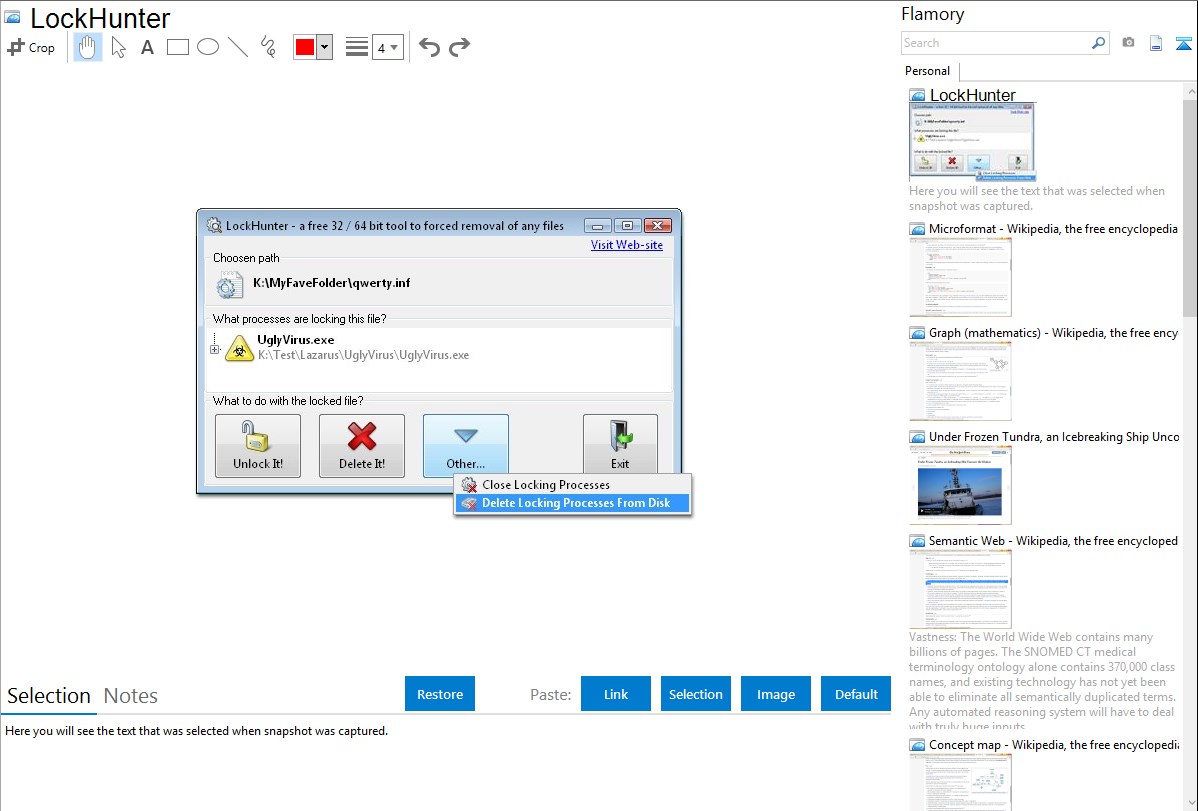Pick the ellipse shape tool
This screenshot has width=1198, height=811.
(208, 47)
